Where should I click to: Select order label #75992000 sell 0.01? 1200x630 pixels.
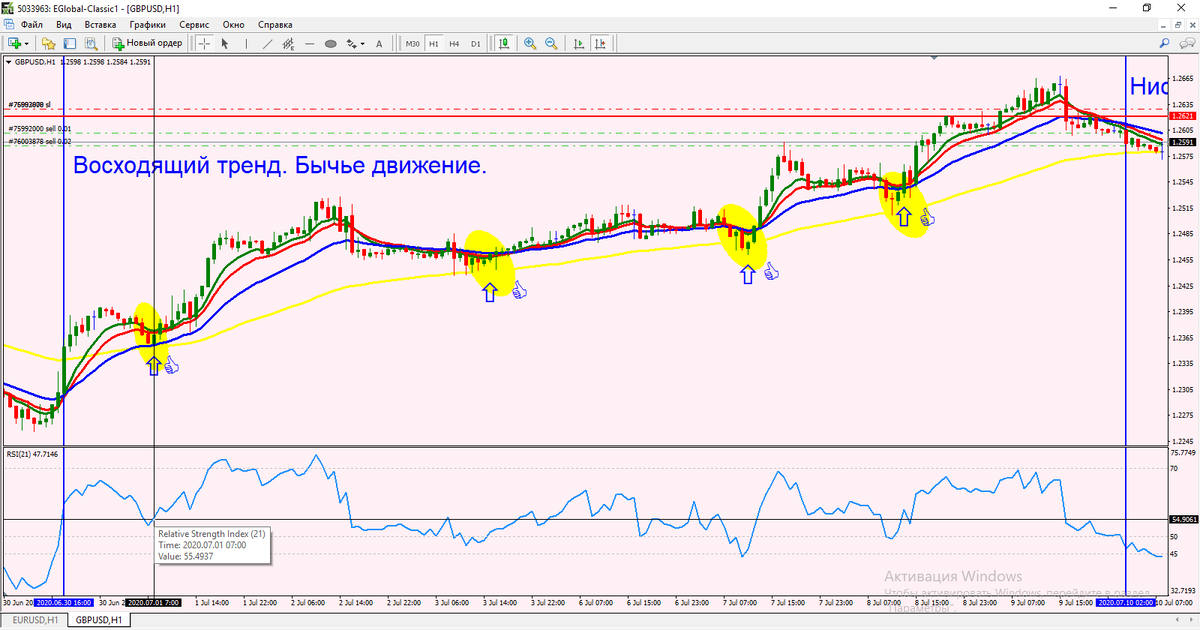(40, 129)
